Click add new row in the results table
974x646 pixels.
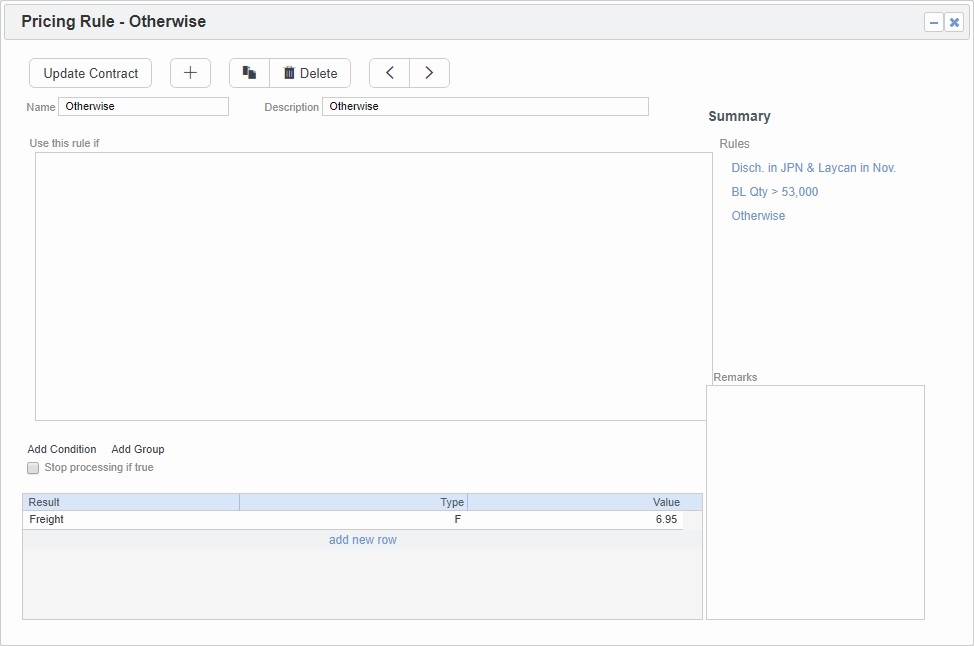click(363, 539)
